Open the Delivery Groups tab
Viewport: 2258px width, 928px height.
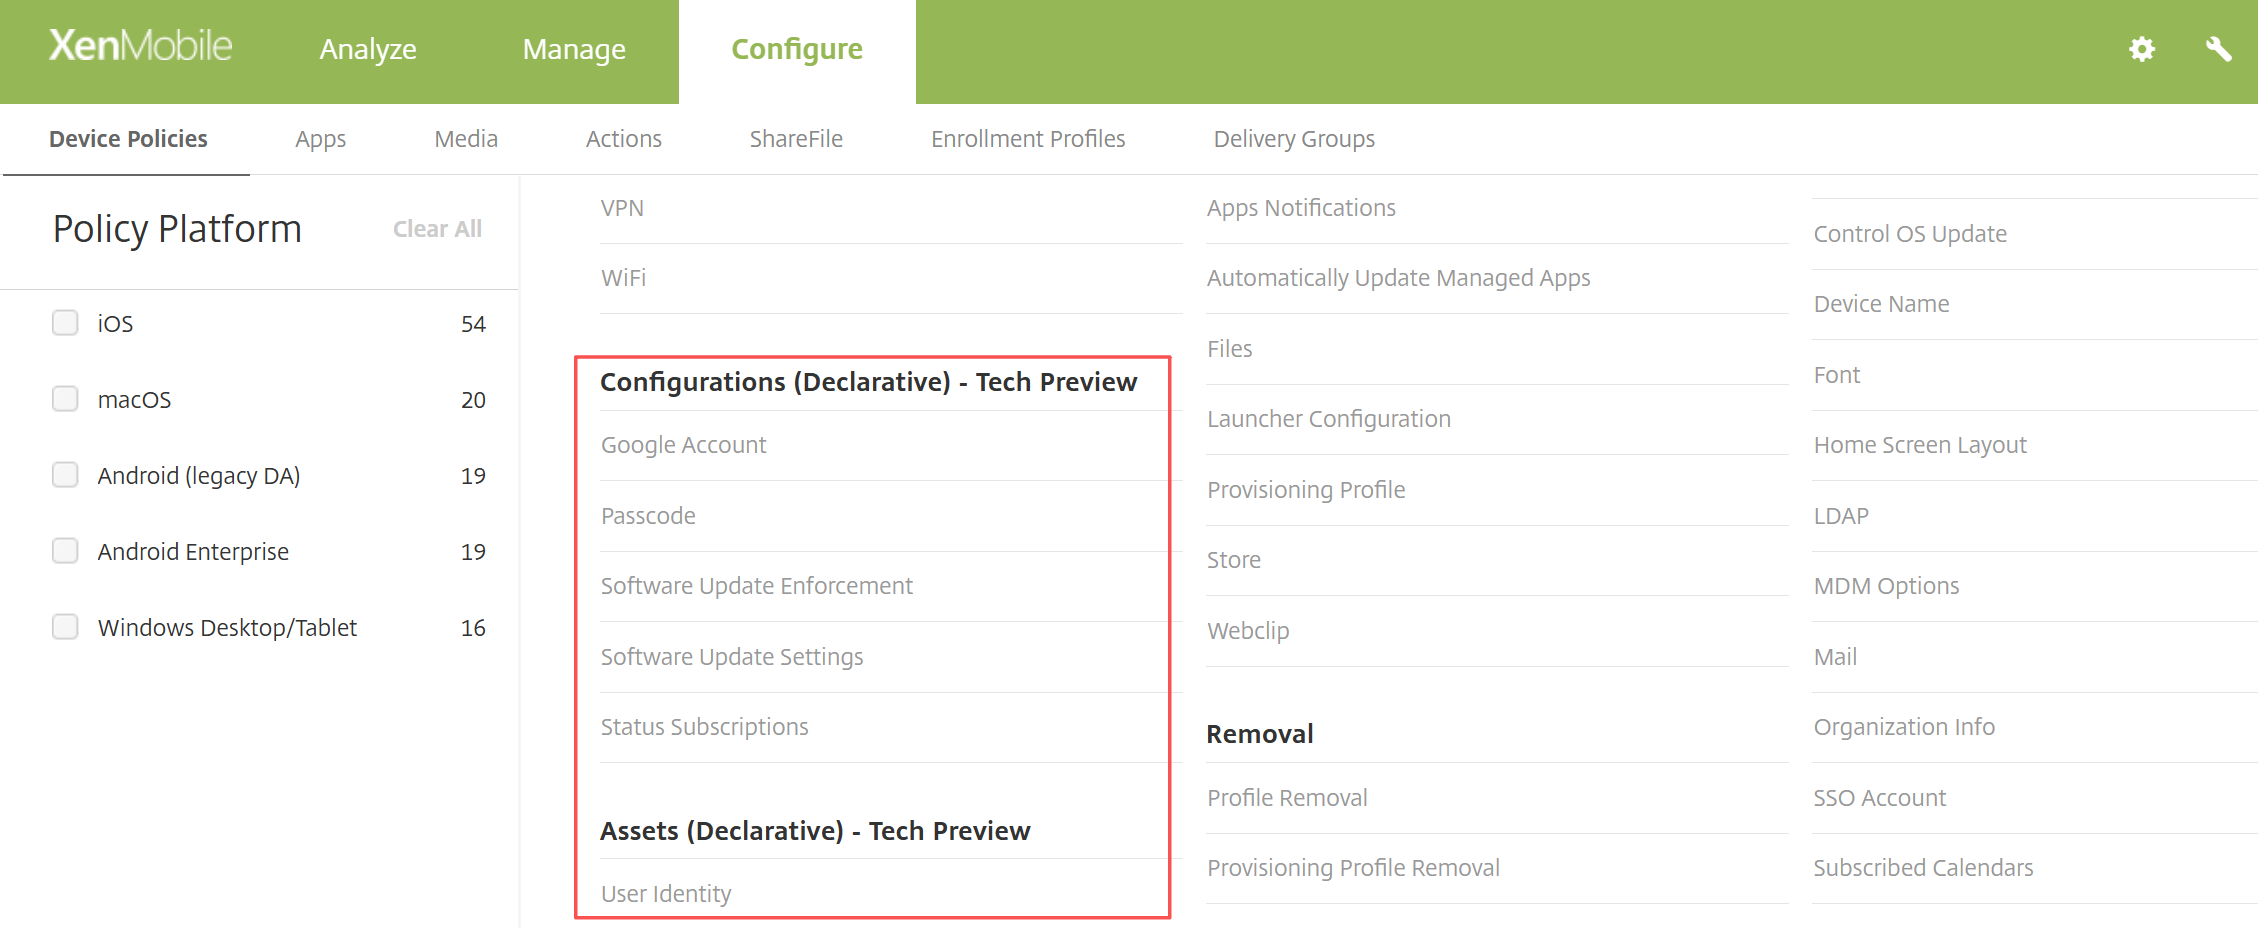[1294, 139]
